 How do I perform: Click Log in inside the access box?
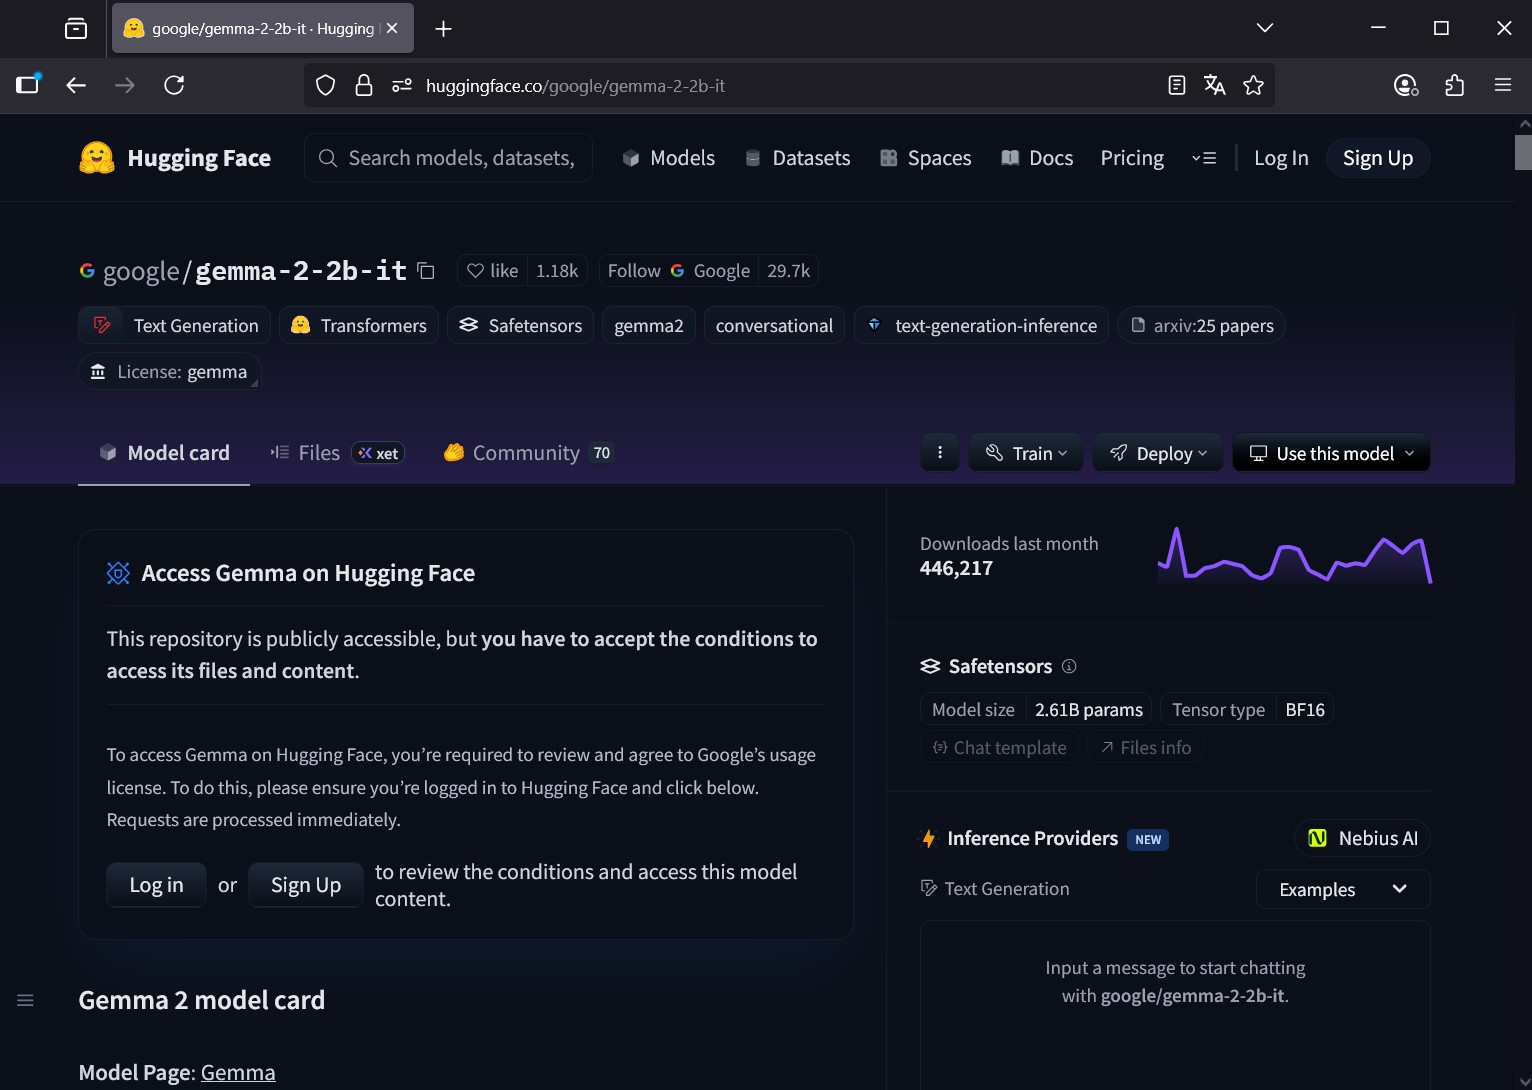point(157,885)
